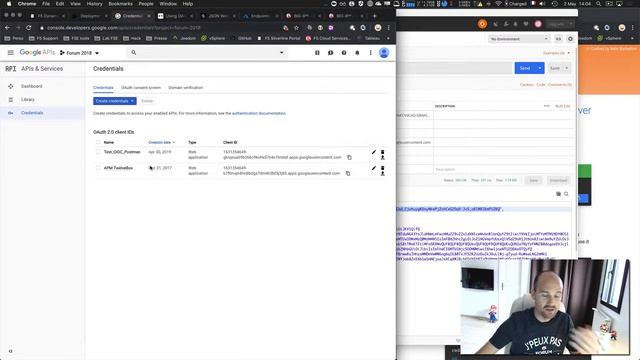
Task: Open macOS Spotlight search in the menu bar
Action: pos(598,4)
